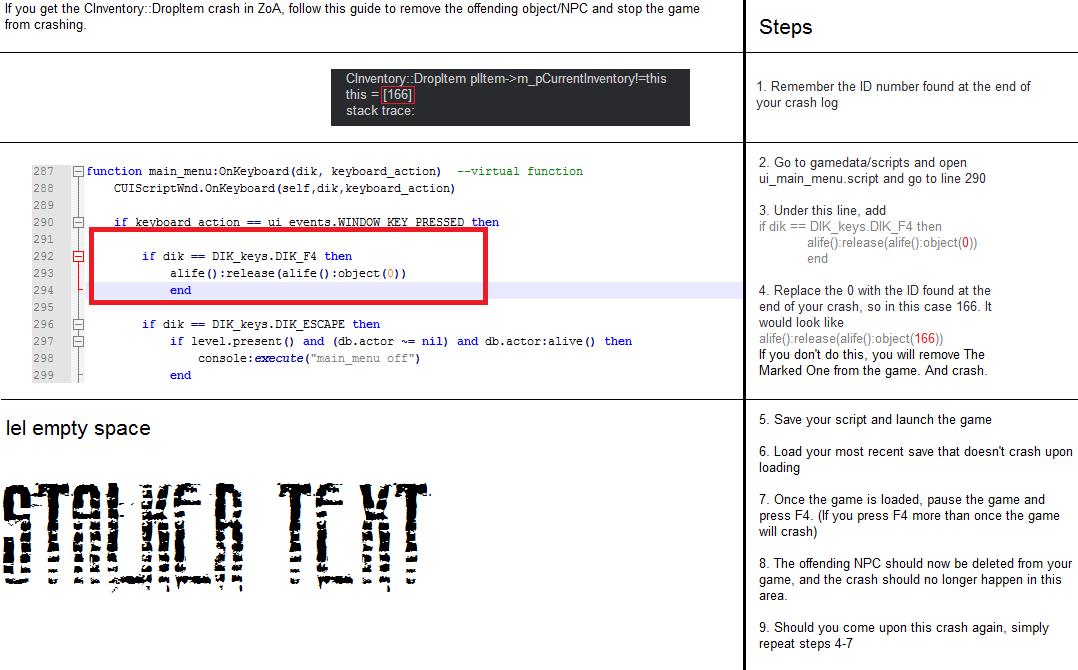The height and width of the screenshot is (670, 1078).
Task: Click line number 292 in the gutter
Action: (x=43, y=256)
